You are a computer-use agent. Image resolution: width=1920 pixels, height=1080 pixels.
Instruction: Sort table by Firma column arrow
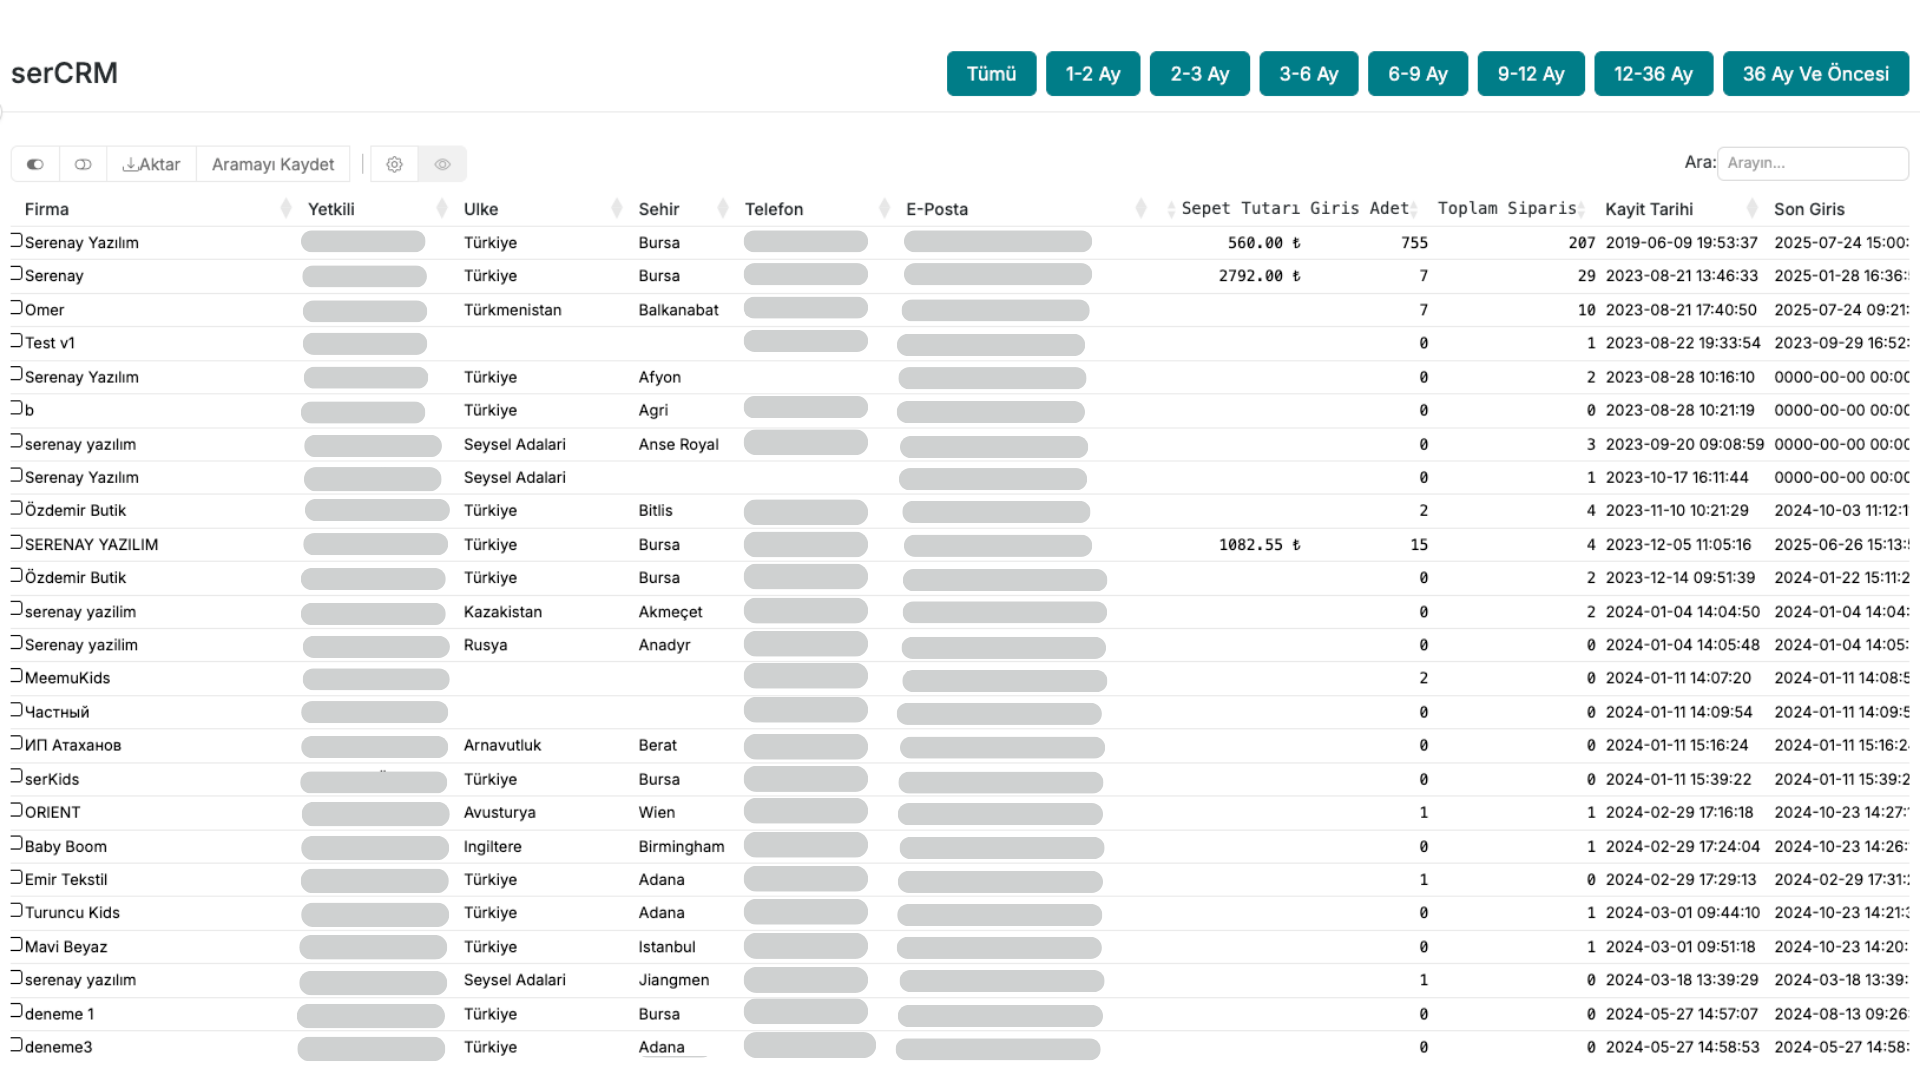[x=286, y=208]
